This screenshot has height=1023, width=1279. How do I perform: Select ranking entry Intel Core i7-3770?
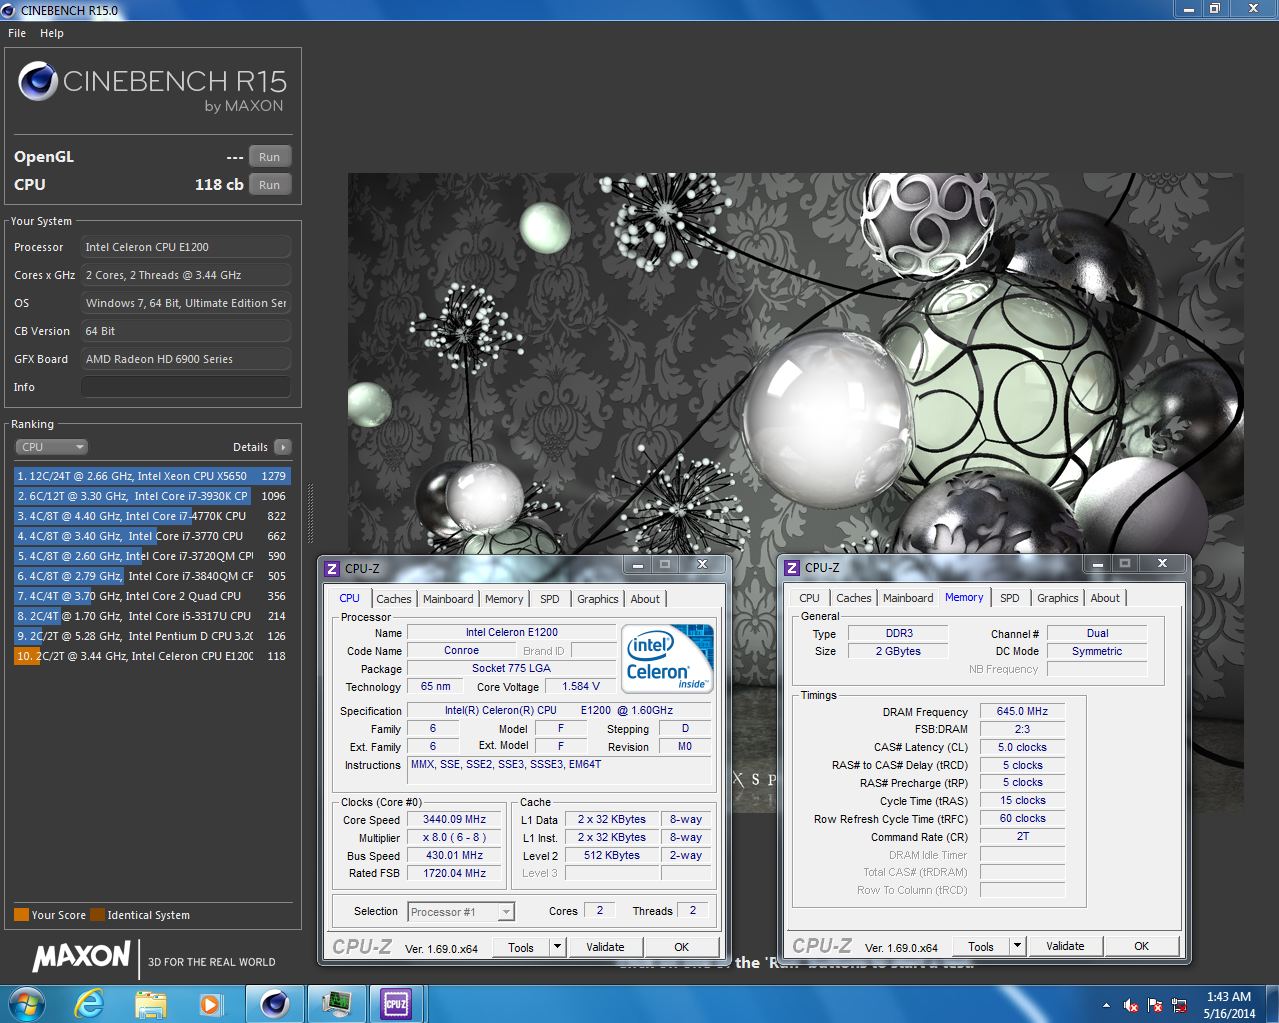[x=152, y=536]
